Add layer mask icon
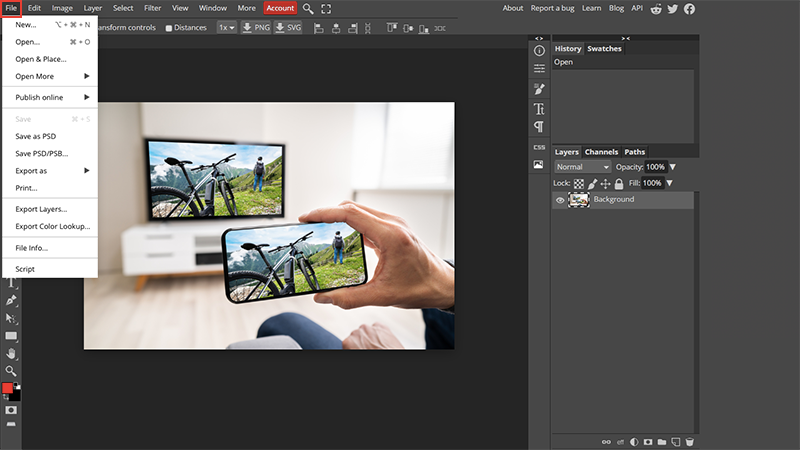800x450 pixels. (x=648, y=442)
